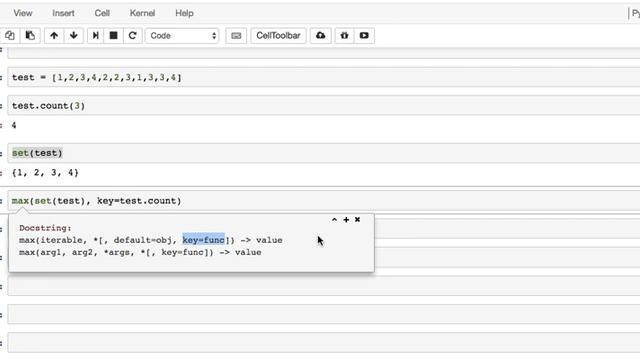Click the bug/gift toolbar icon

point(344,36)
